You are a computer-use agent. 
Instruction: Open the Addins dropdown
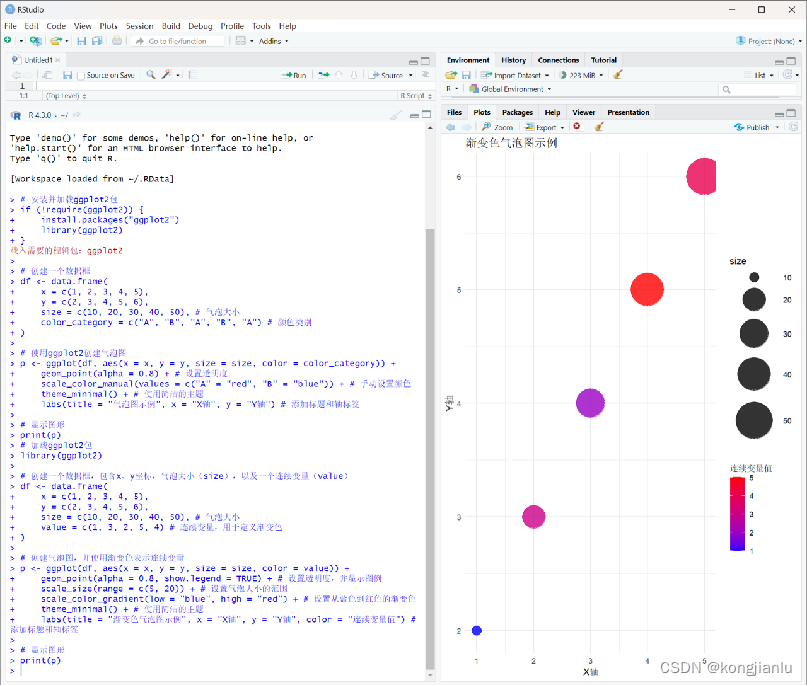[x=273, y=41]
